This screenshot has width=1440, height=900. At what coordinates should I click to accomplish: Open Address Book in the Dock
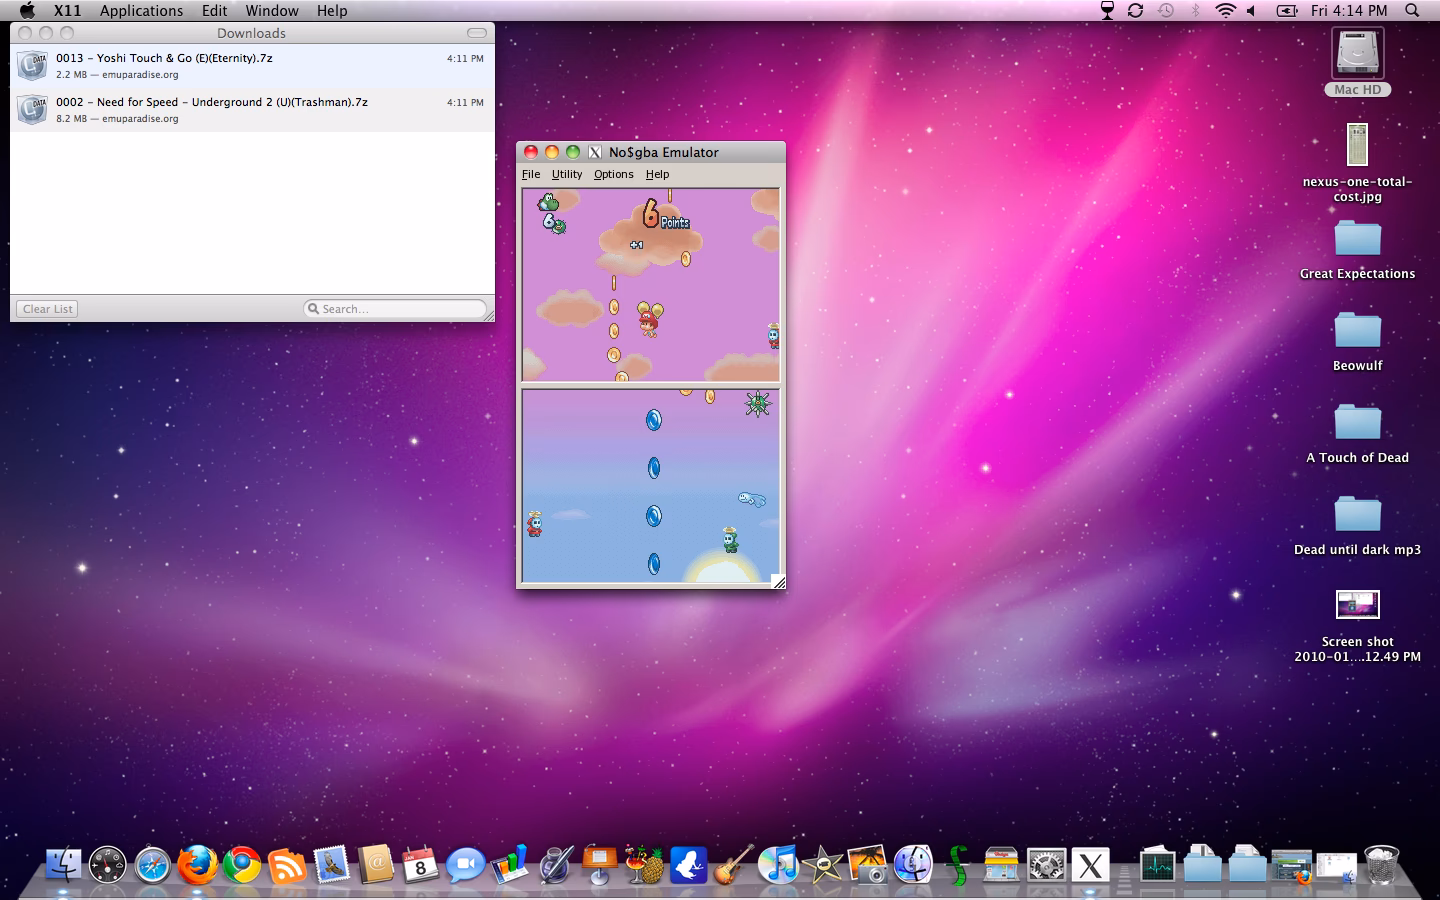pos(376,865)
